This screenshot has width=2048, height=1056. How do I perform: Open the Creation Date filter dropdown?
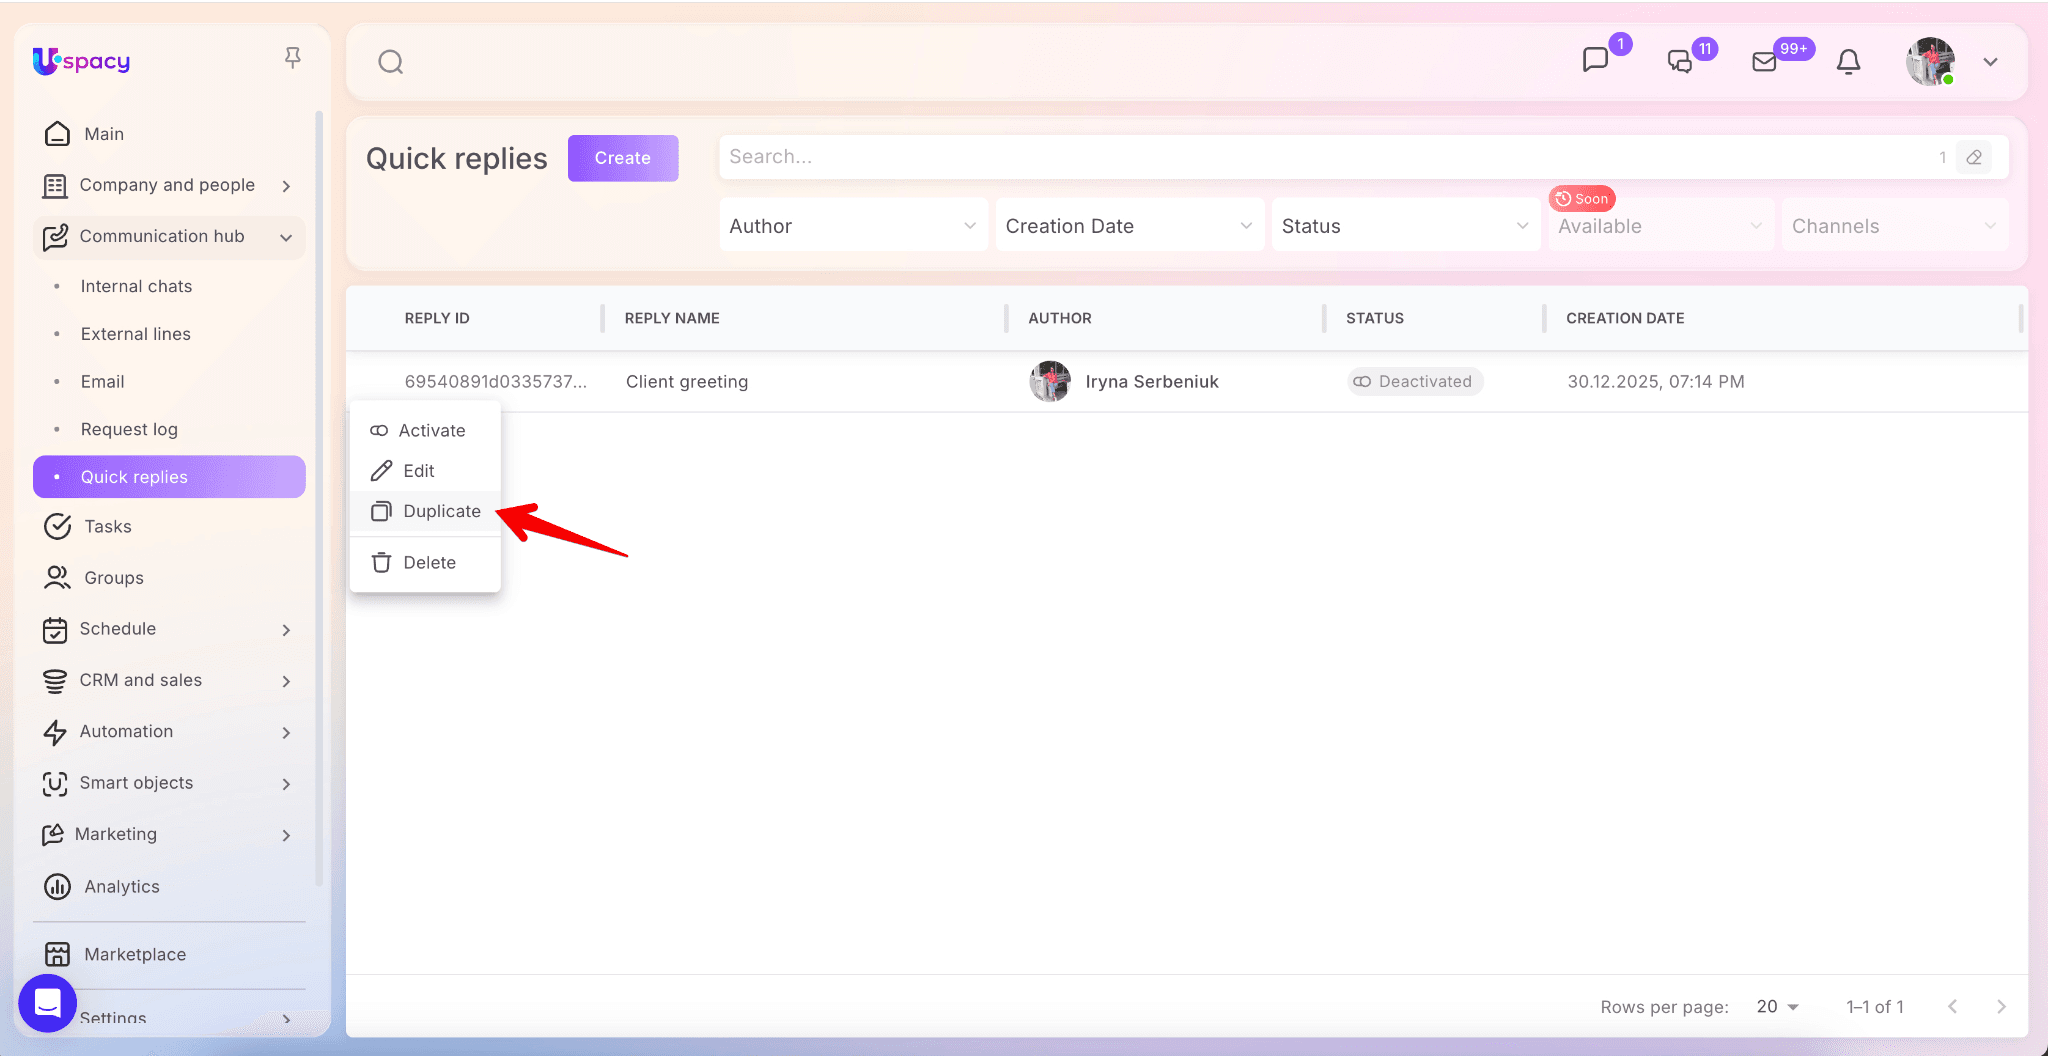[1128, 226]
